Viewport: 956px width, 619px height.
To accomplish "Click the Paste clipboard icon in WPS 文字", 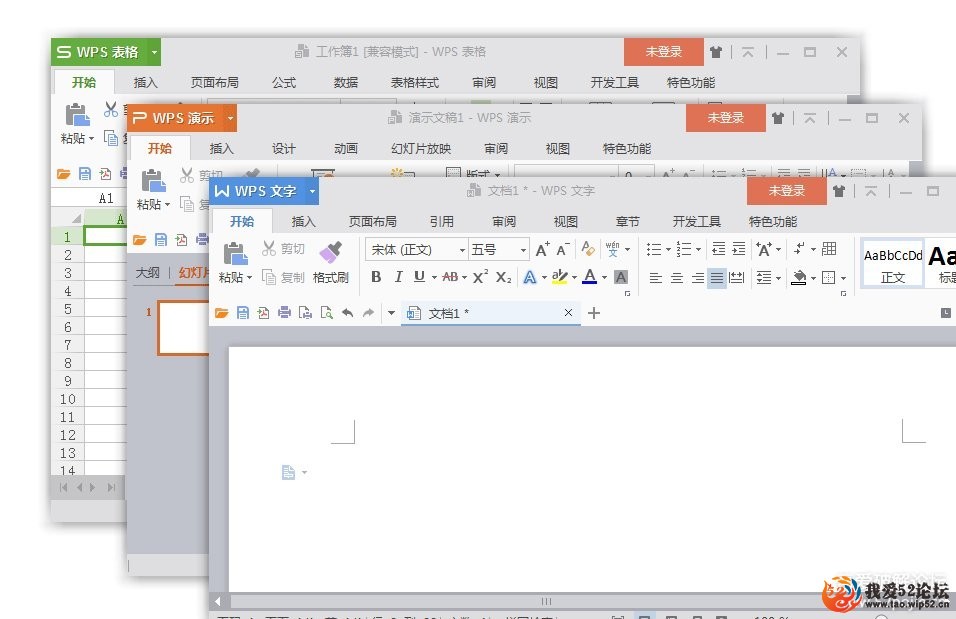I will [x=235, y=253].
